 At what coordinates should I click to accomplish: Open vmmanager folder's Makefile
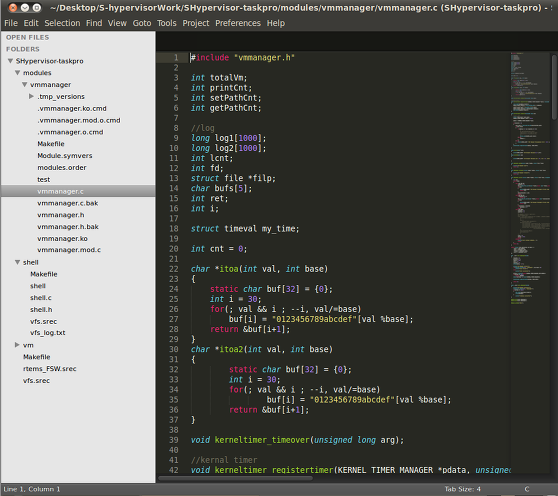click(x=51, y=144)
